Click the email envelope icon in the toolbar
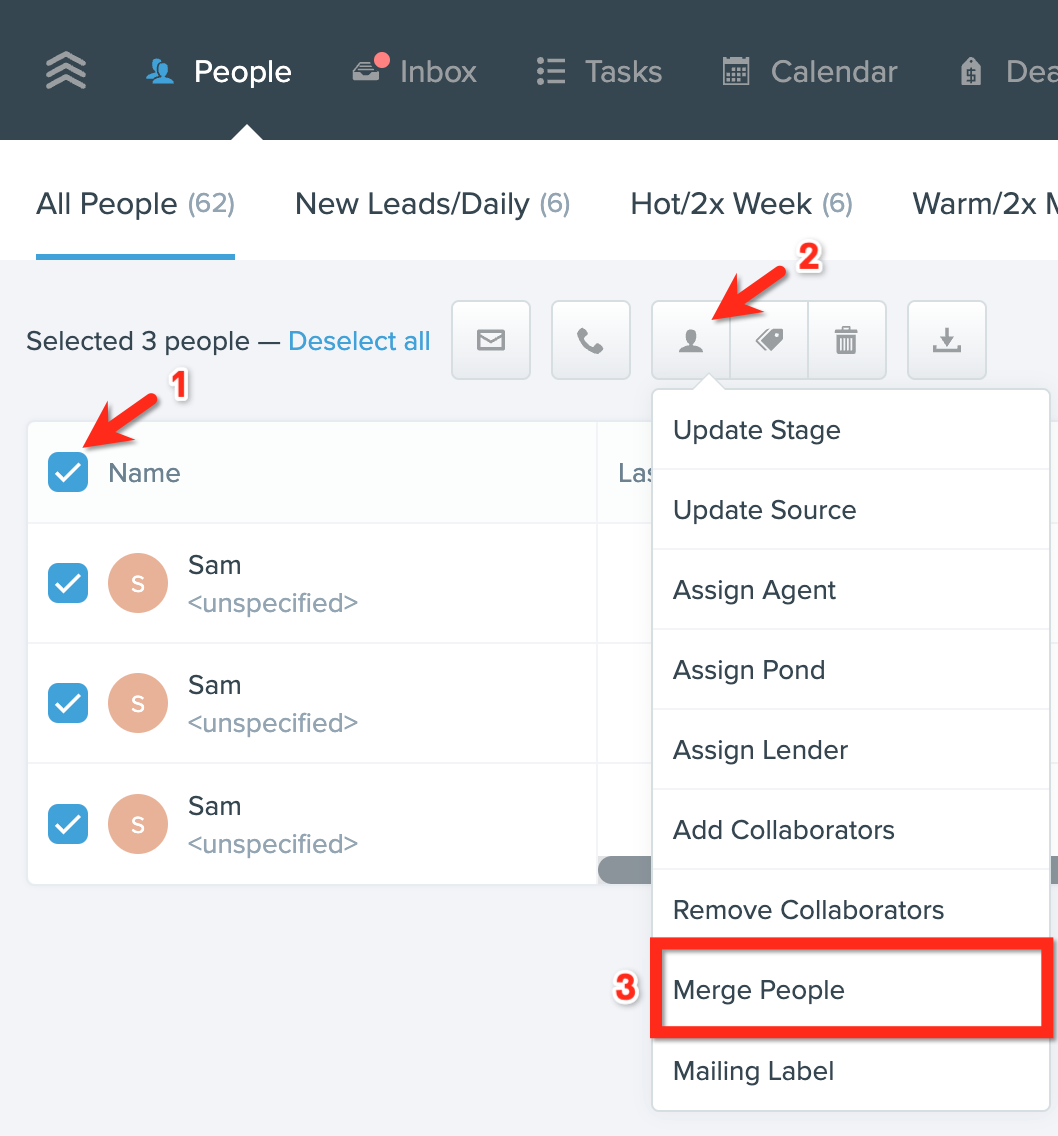The width and height of the screenshot is (1058, 1136). click(x=490, y=340)
